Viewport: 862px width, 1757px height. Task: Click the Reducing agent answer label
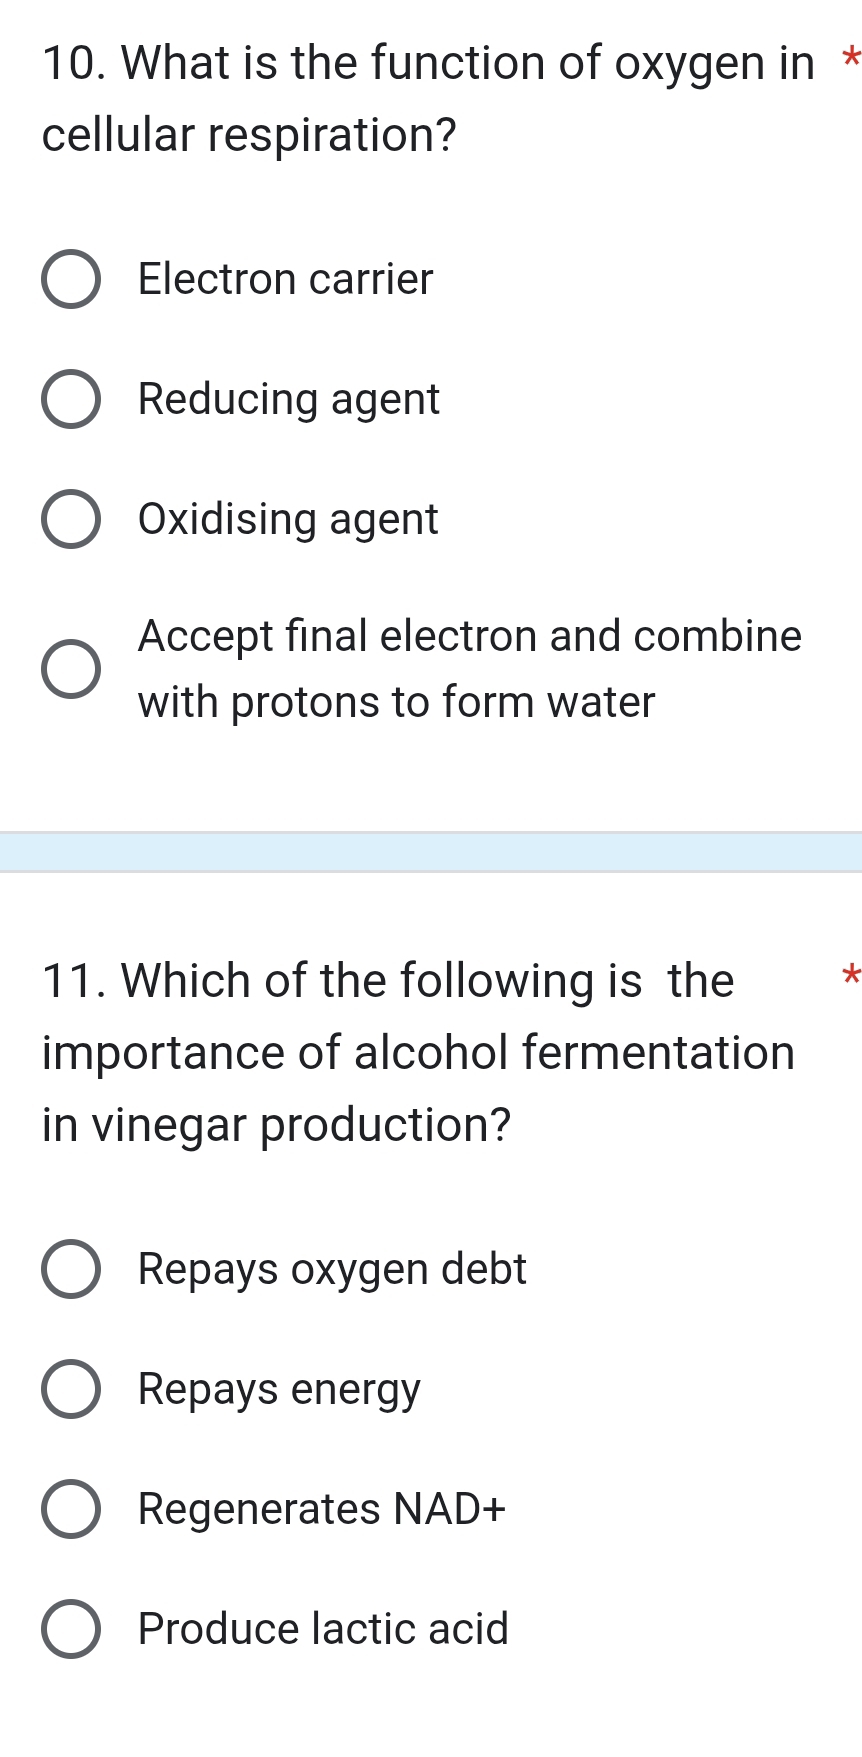[x=288, y=400]
